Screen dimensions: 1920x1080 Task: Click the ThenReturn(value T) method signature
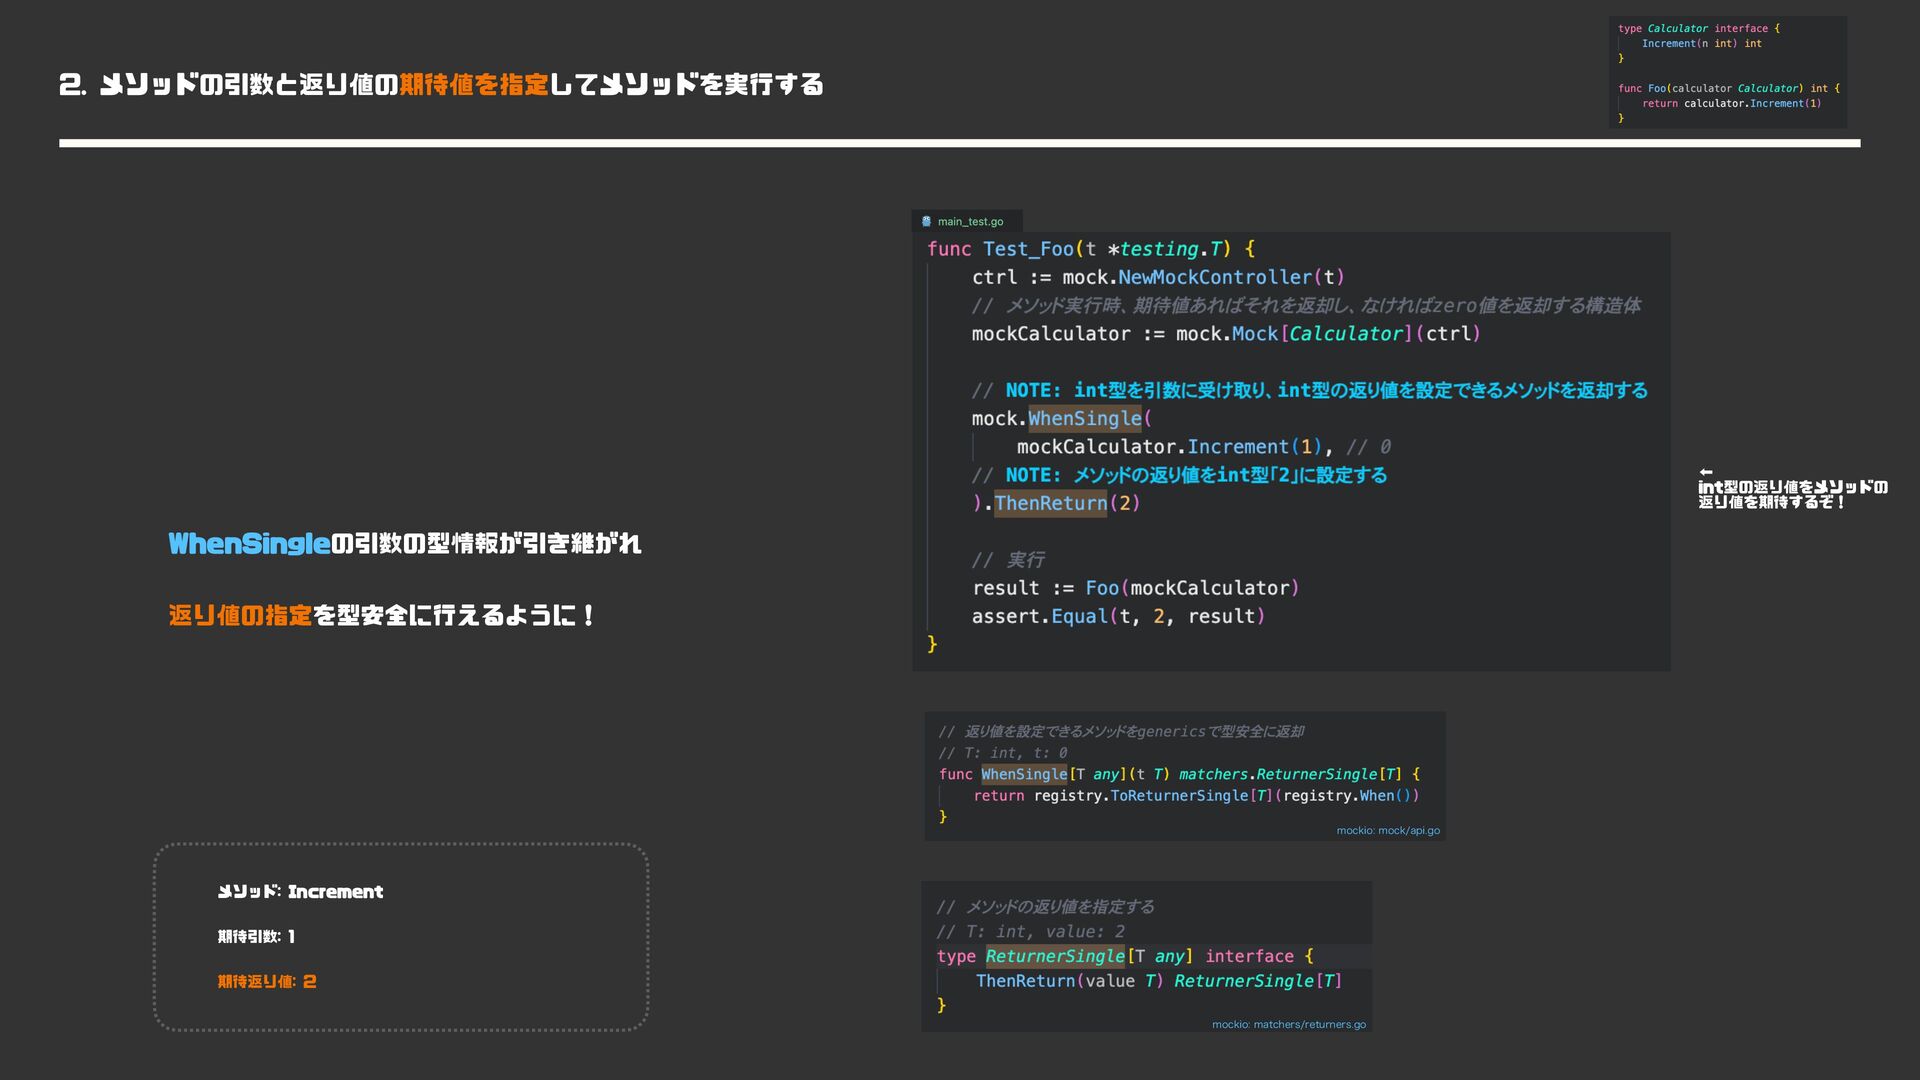pyautogui.click(x=1159, y=981)
